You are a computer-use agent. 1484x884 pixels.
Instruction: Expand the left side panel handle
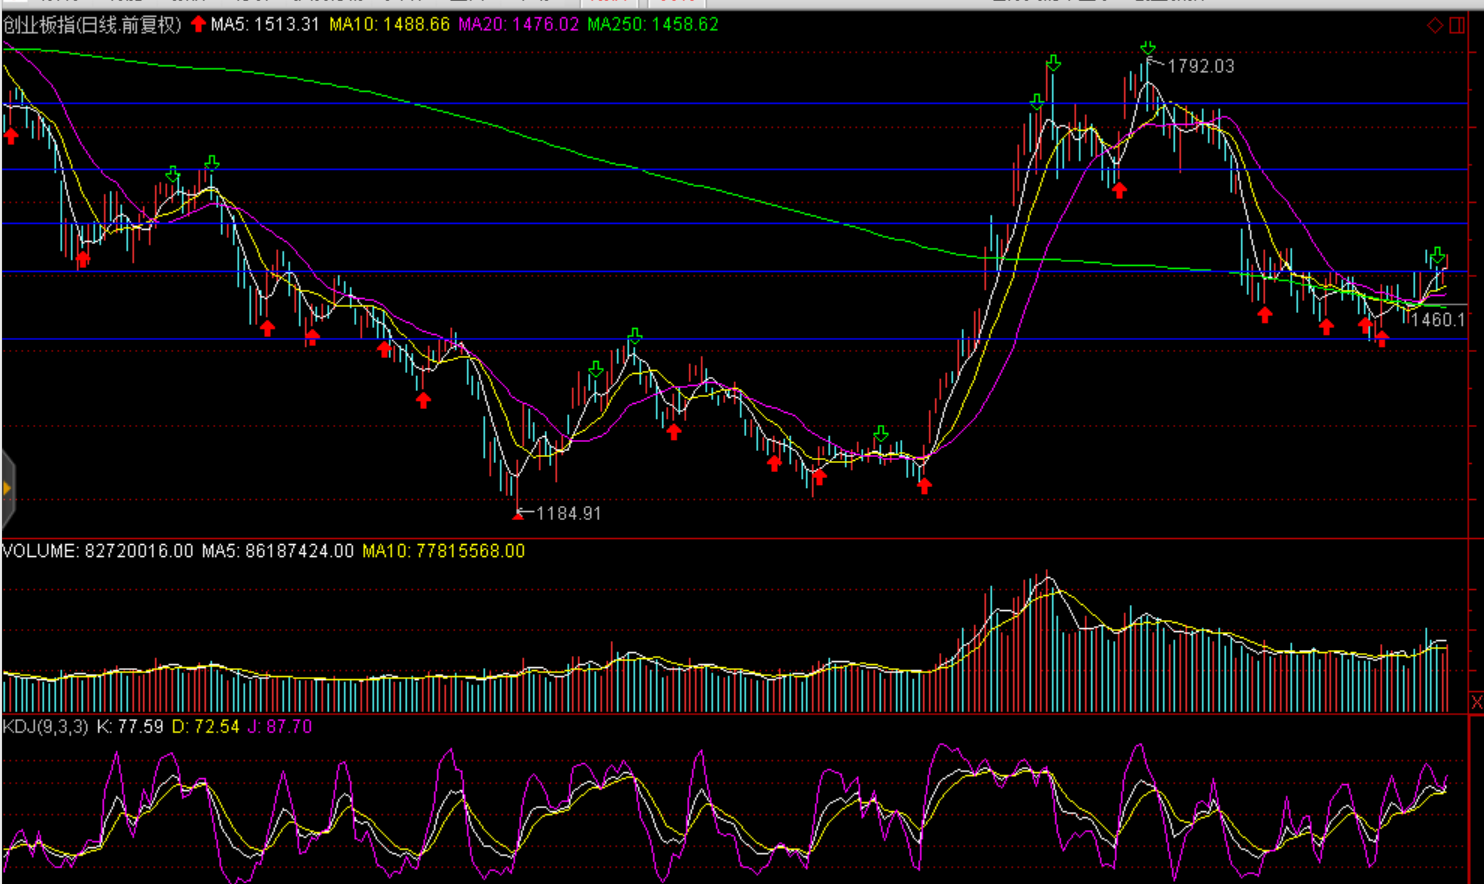tap(7, 489)
